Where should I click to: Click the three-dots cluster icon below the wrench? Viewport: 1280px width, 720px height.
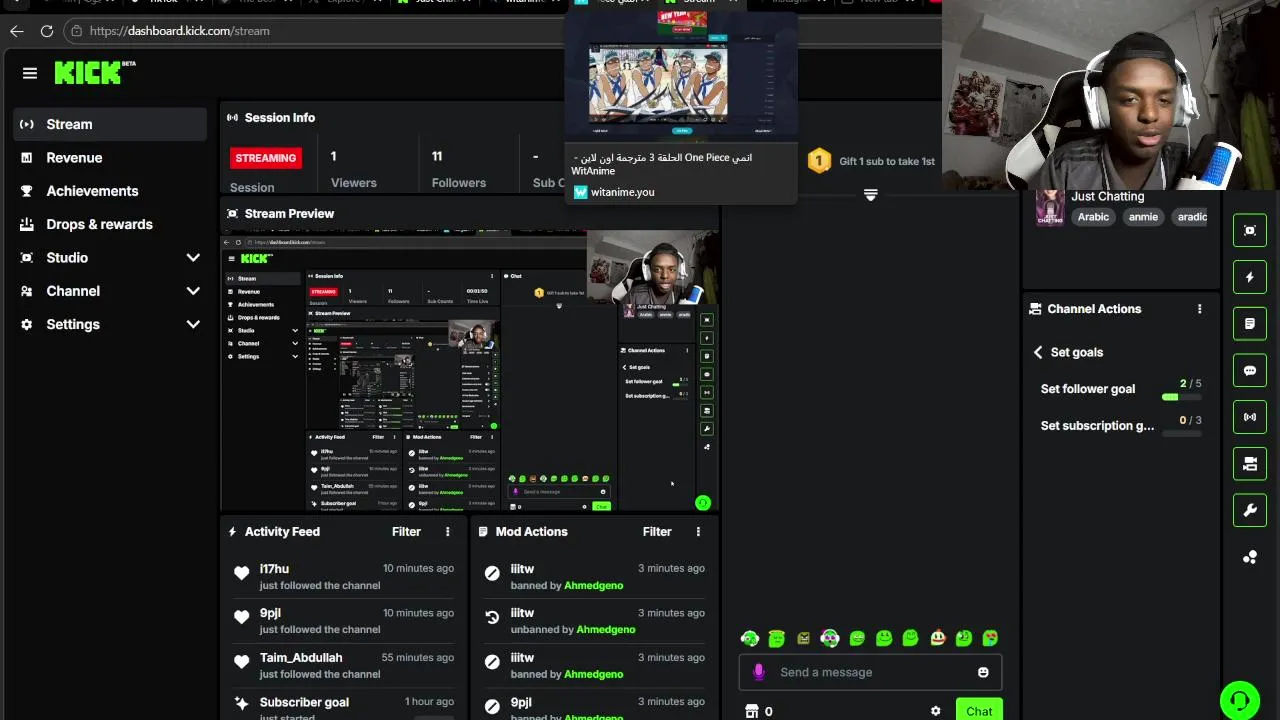1250,557
